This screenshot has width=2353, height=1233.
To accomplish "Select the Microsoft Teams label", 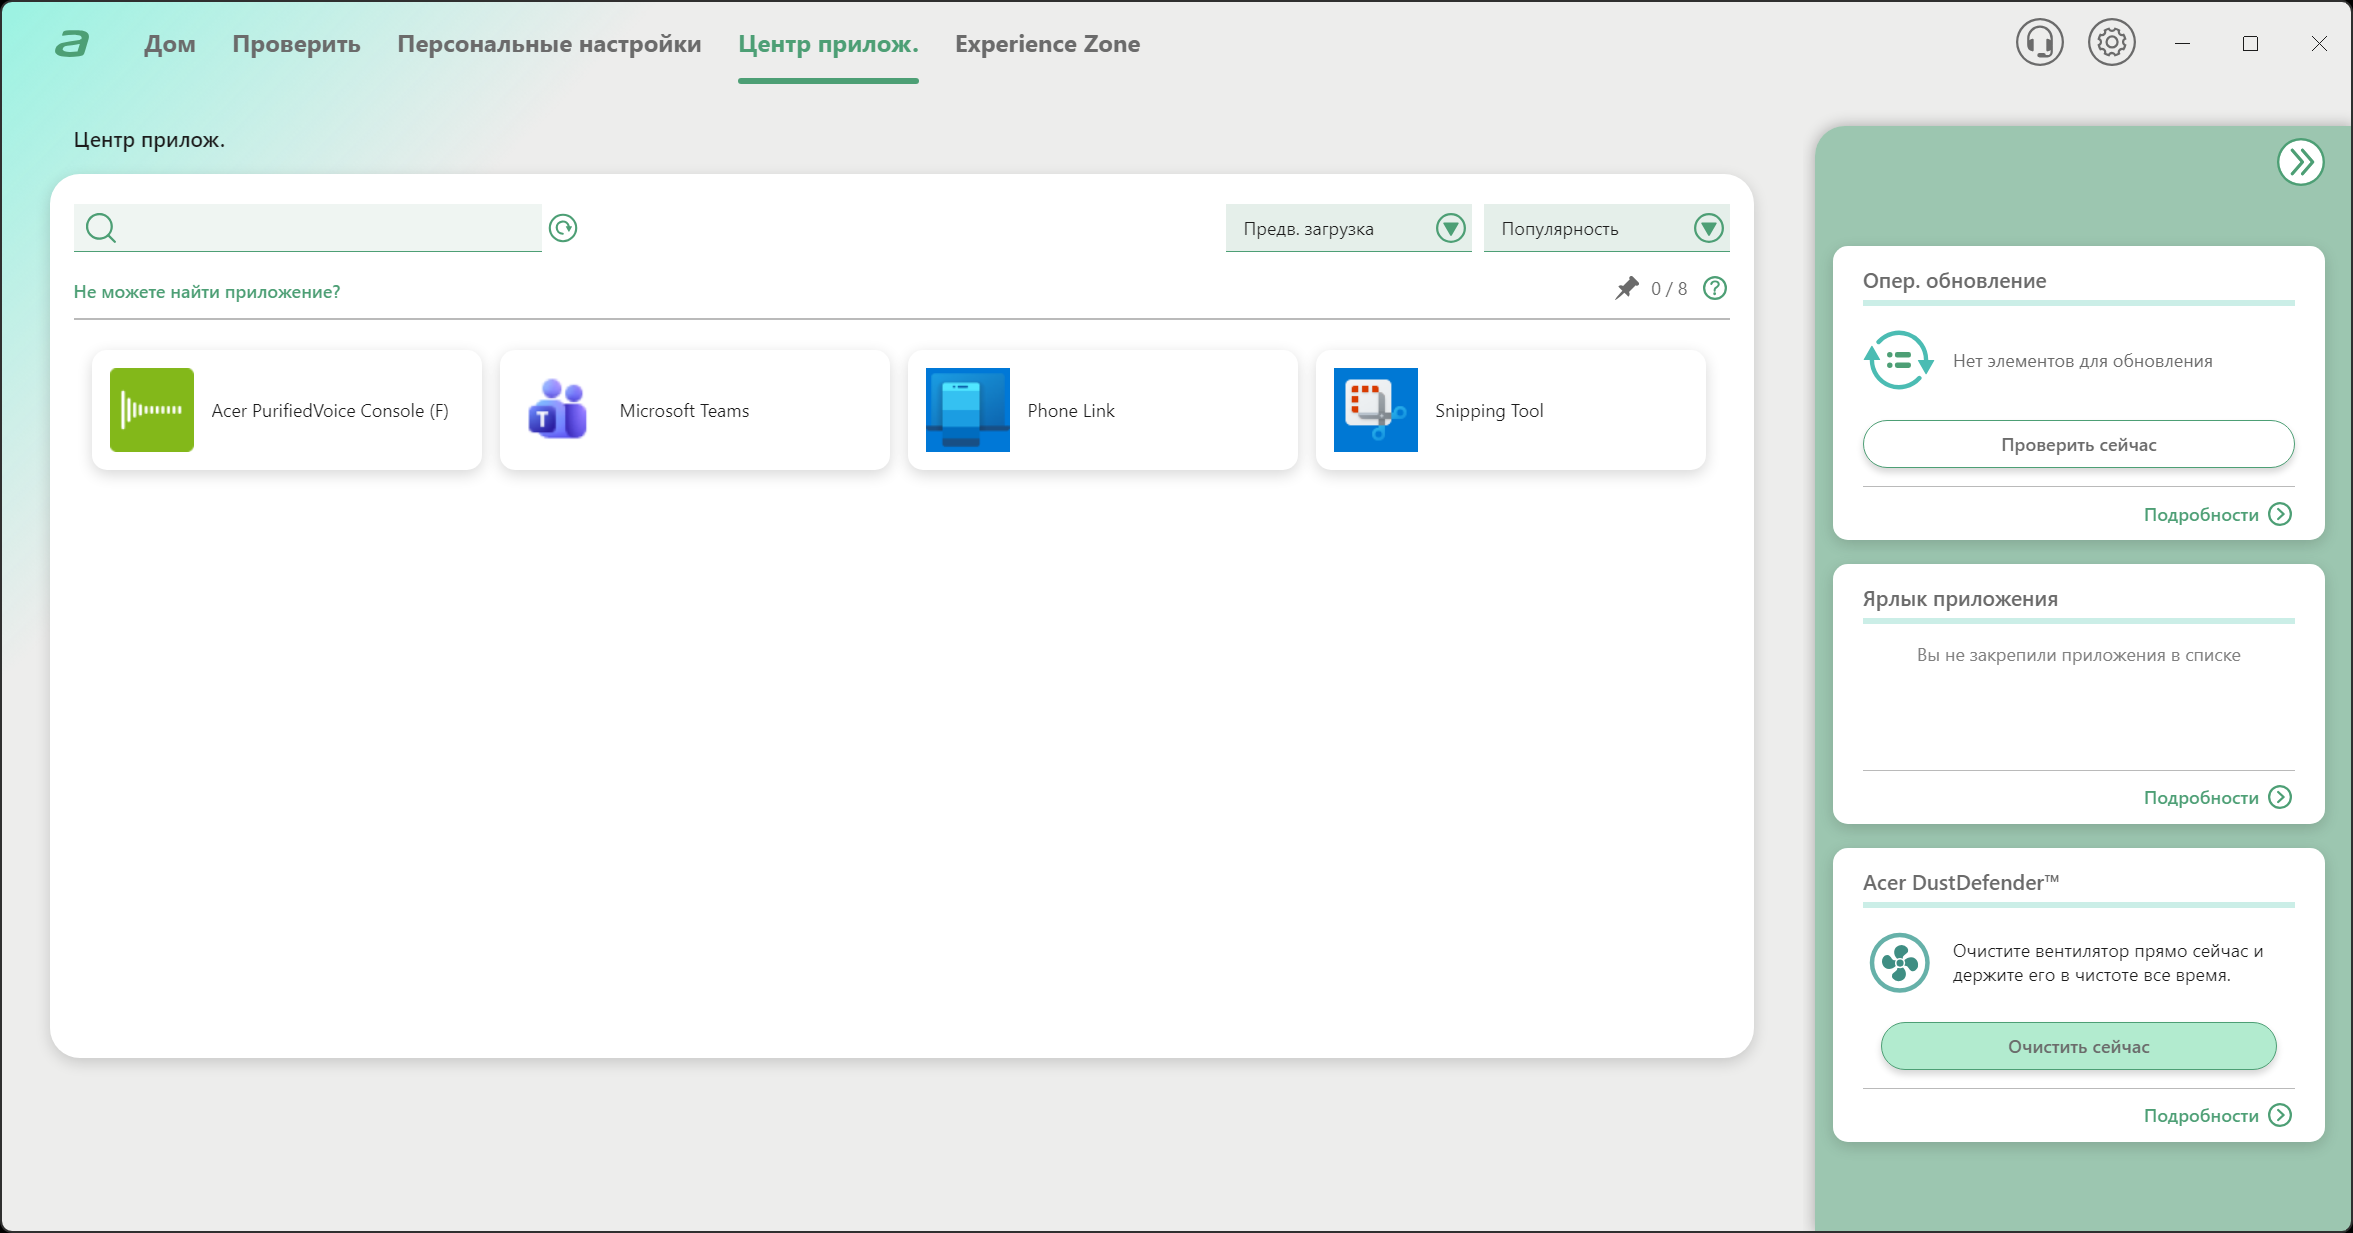I will tap(684, 411).
